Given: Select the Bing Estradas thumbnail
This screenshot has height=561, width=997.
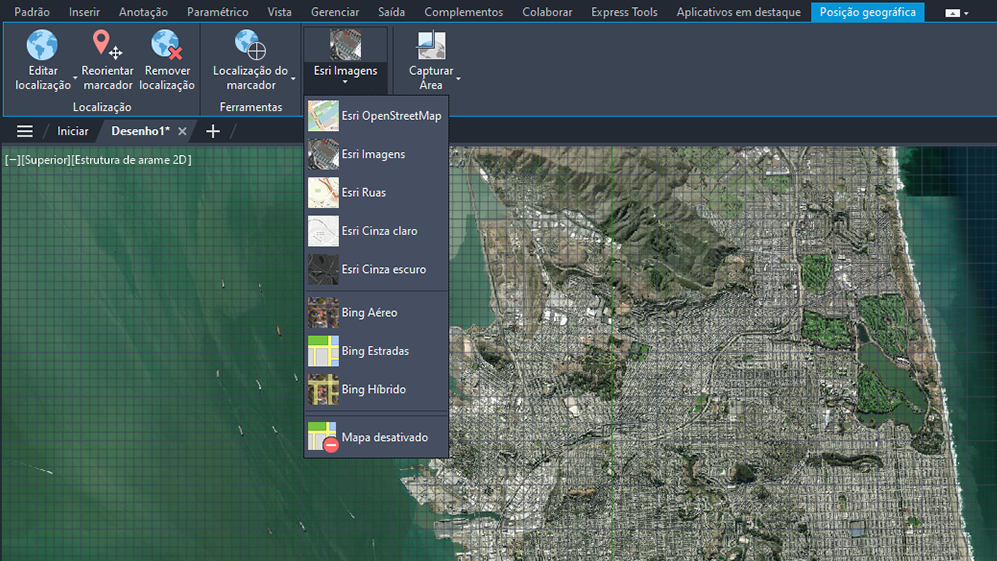Looking at the screenshot, I should tap(323, 351).
